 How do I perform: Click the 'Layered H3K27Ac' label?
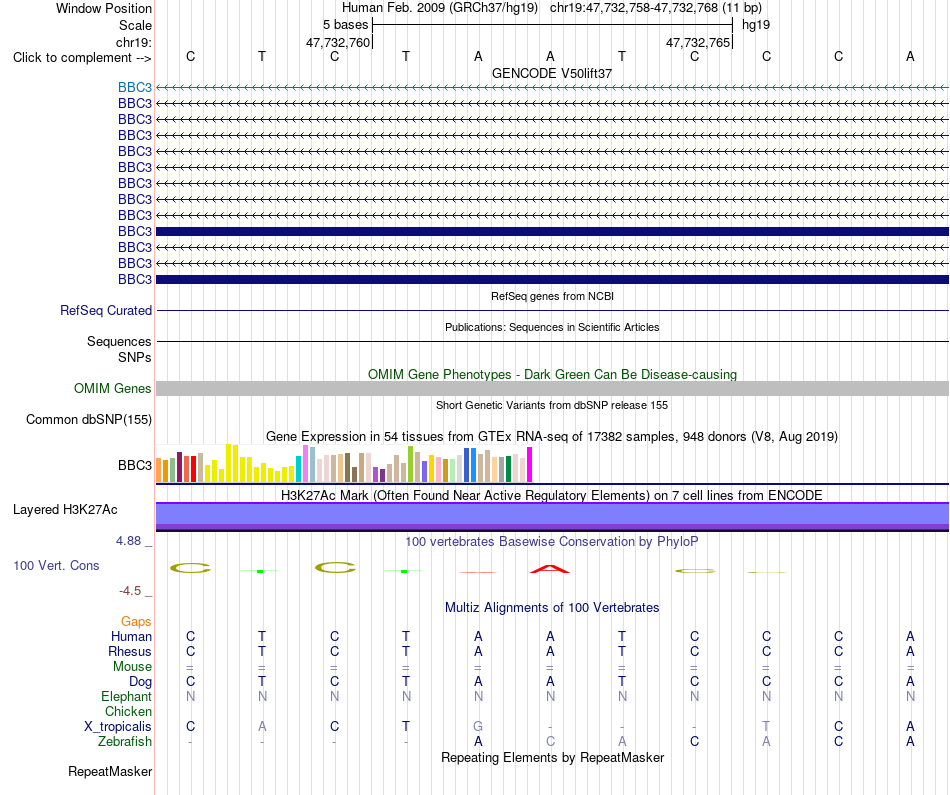tap(65, 510)
